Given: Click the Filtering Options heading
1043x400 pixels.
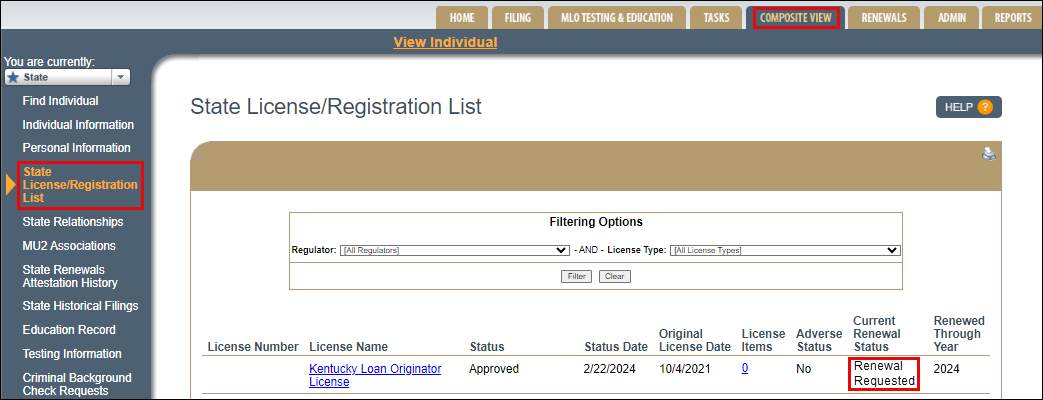Looking at the screenshot, I should tap(596, 222).
